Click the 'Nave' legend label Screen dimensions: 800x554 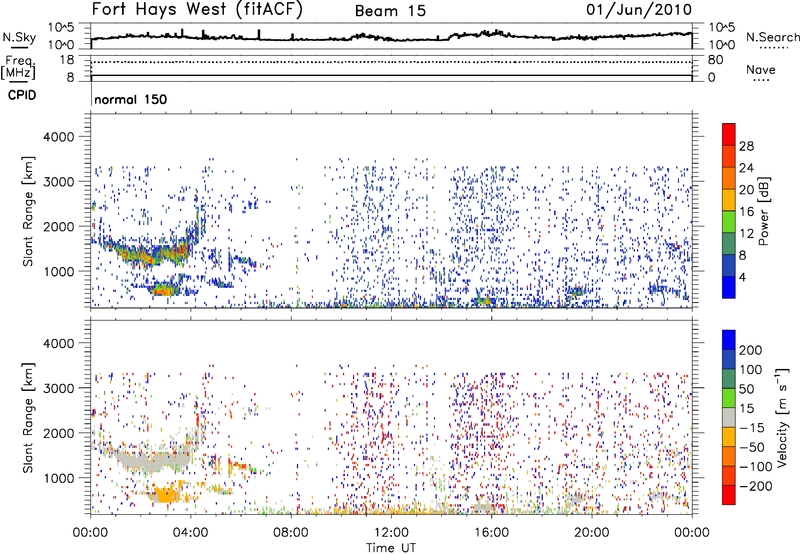point(761,69)
